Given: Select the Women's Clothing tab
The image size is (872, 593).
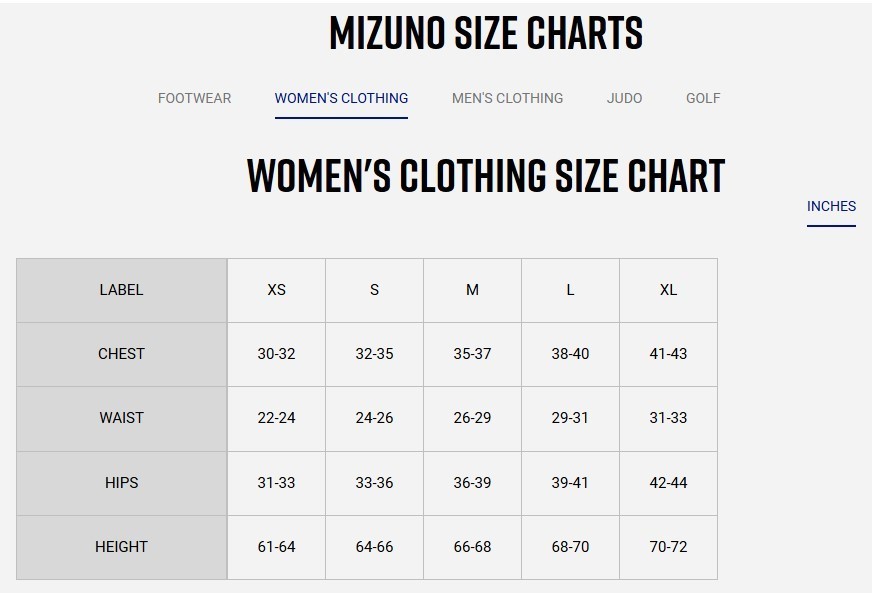Looking at the screenshot, I should (x=341, y=98).
